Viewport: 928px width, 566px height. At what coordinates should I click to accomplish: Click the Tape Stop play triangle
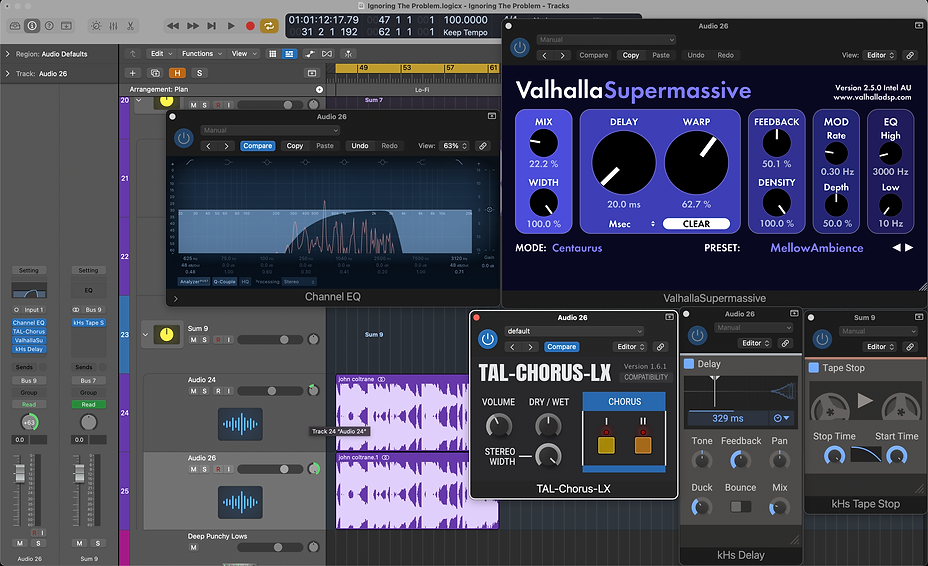pyautogui.click(x=865, y=401)
